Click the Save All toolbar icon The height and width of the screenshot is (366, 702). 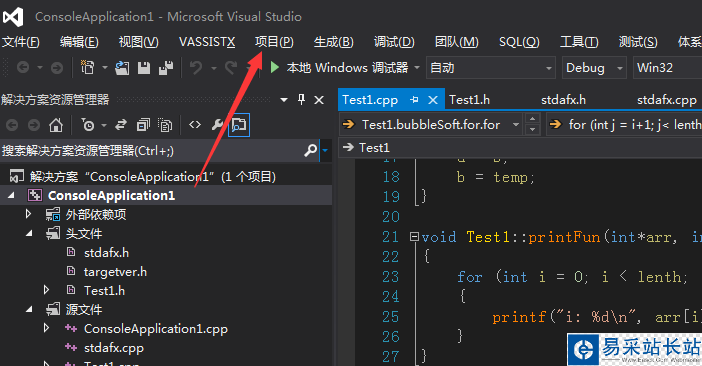point(166,68)
